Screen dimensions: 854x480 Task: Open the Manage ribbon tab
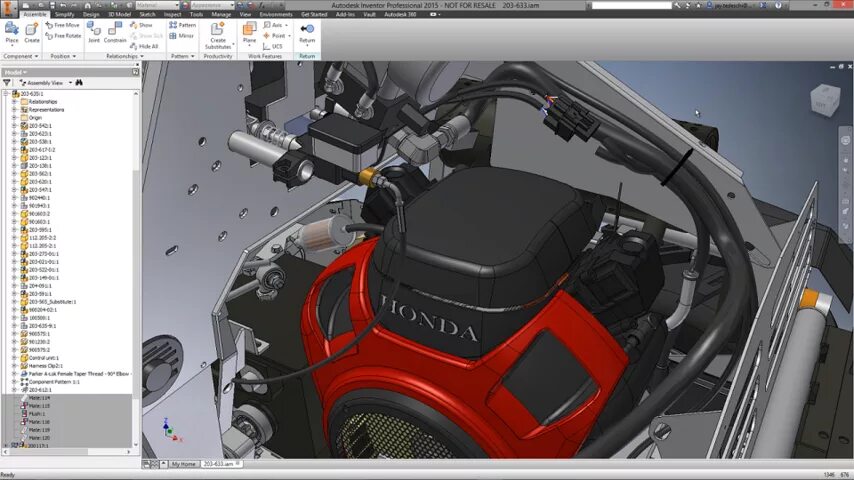tap(221, 15)
